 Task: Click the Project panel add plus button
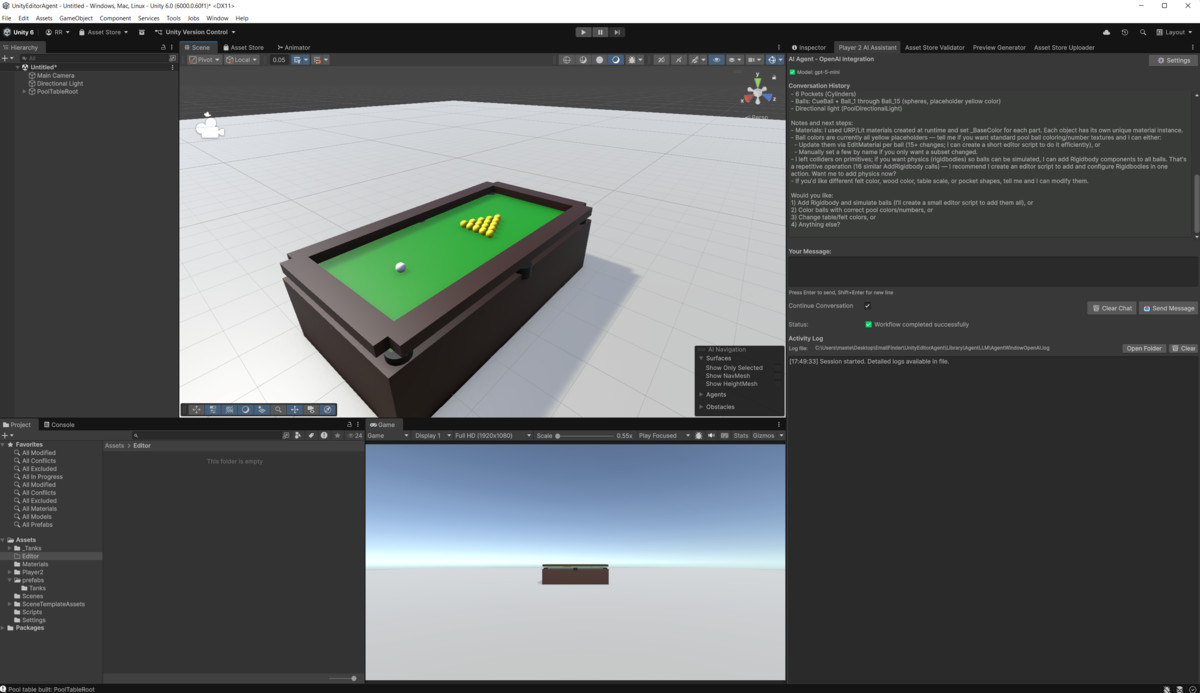[x=5, y=435]
